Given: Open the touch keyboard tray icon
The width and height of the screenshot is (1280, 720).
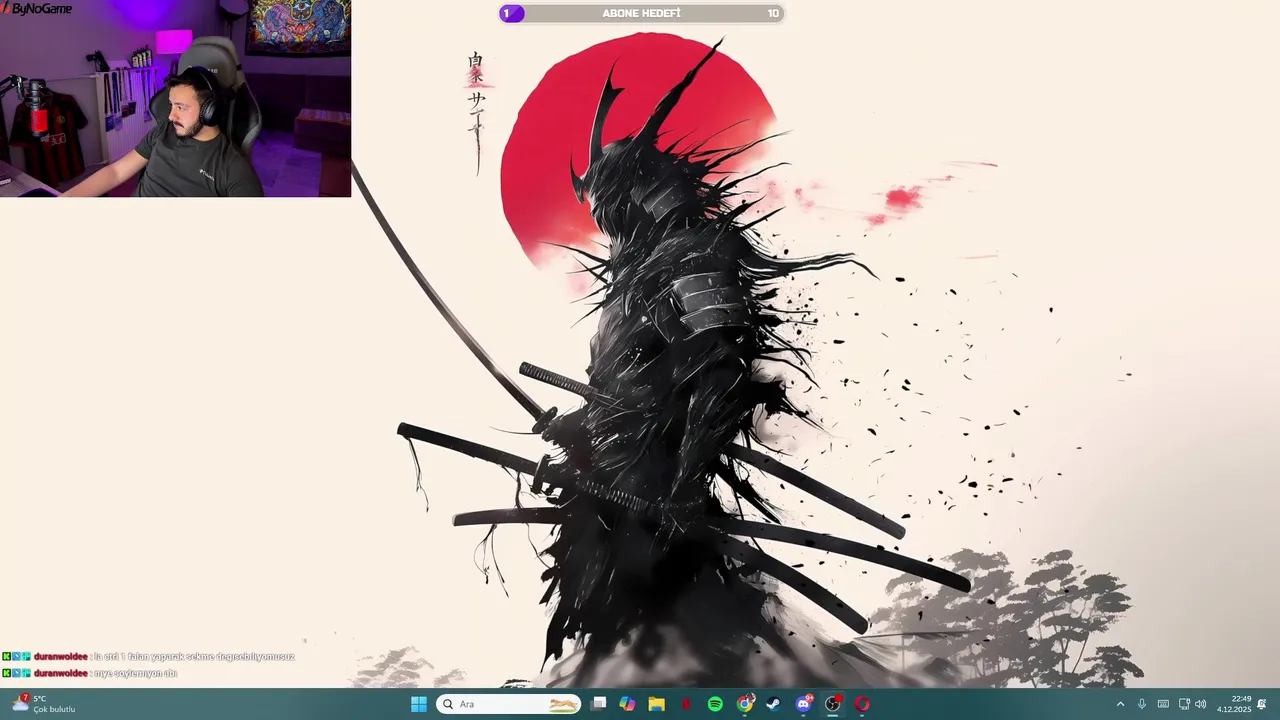Looking at the screenshot, I should pyautogui.click(x=1163, y=704).
